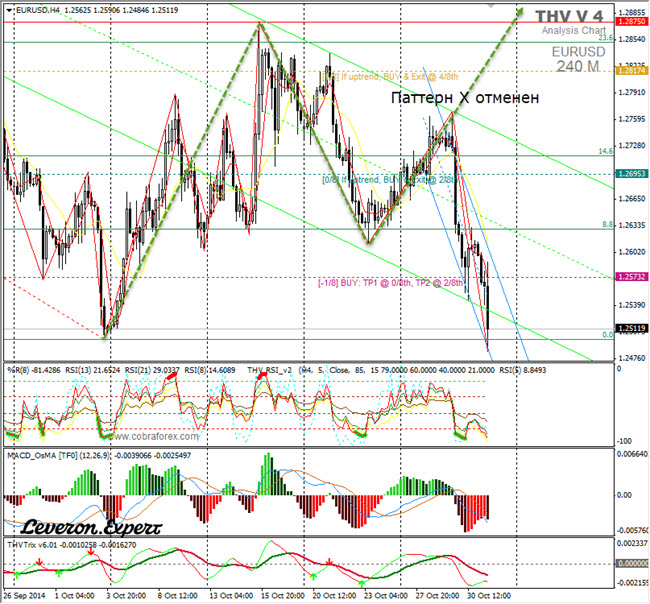
Task: Click the 1.26650 price scale value
Action: pos(632,199)
